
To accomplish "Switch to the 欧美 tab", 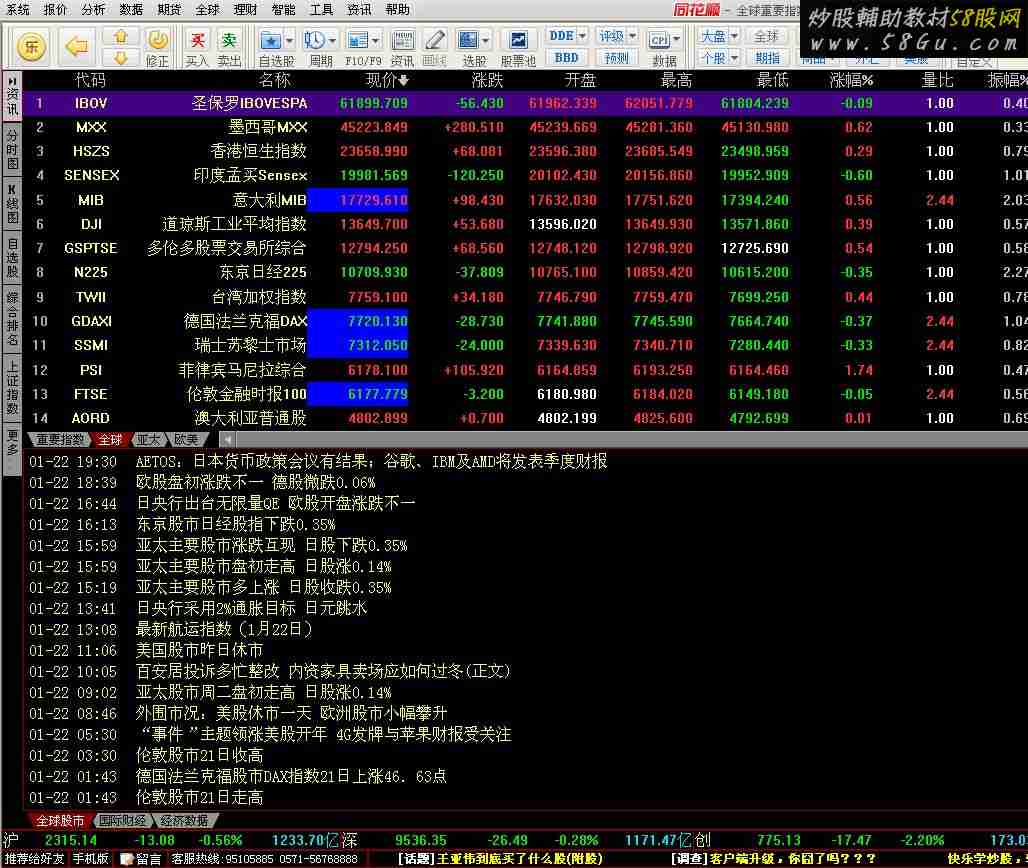I will 186,439.
